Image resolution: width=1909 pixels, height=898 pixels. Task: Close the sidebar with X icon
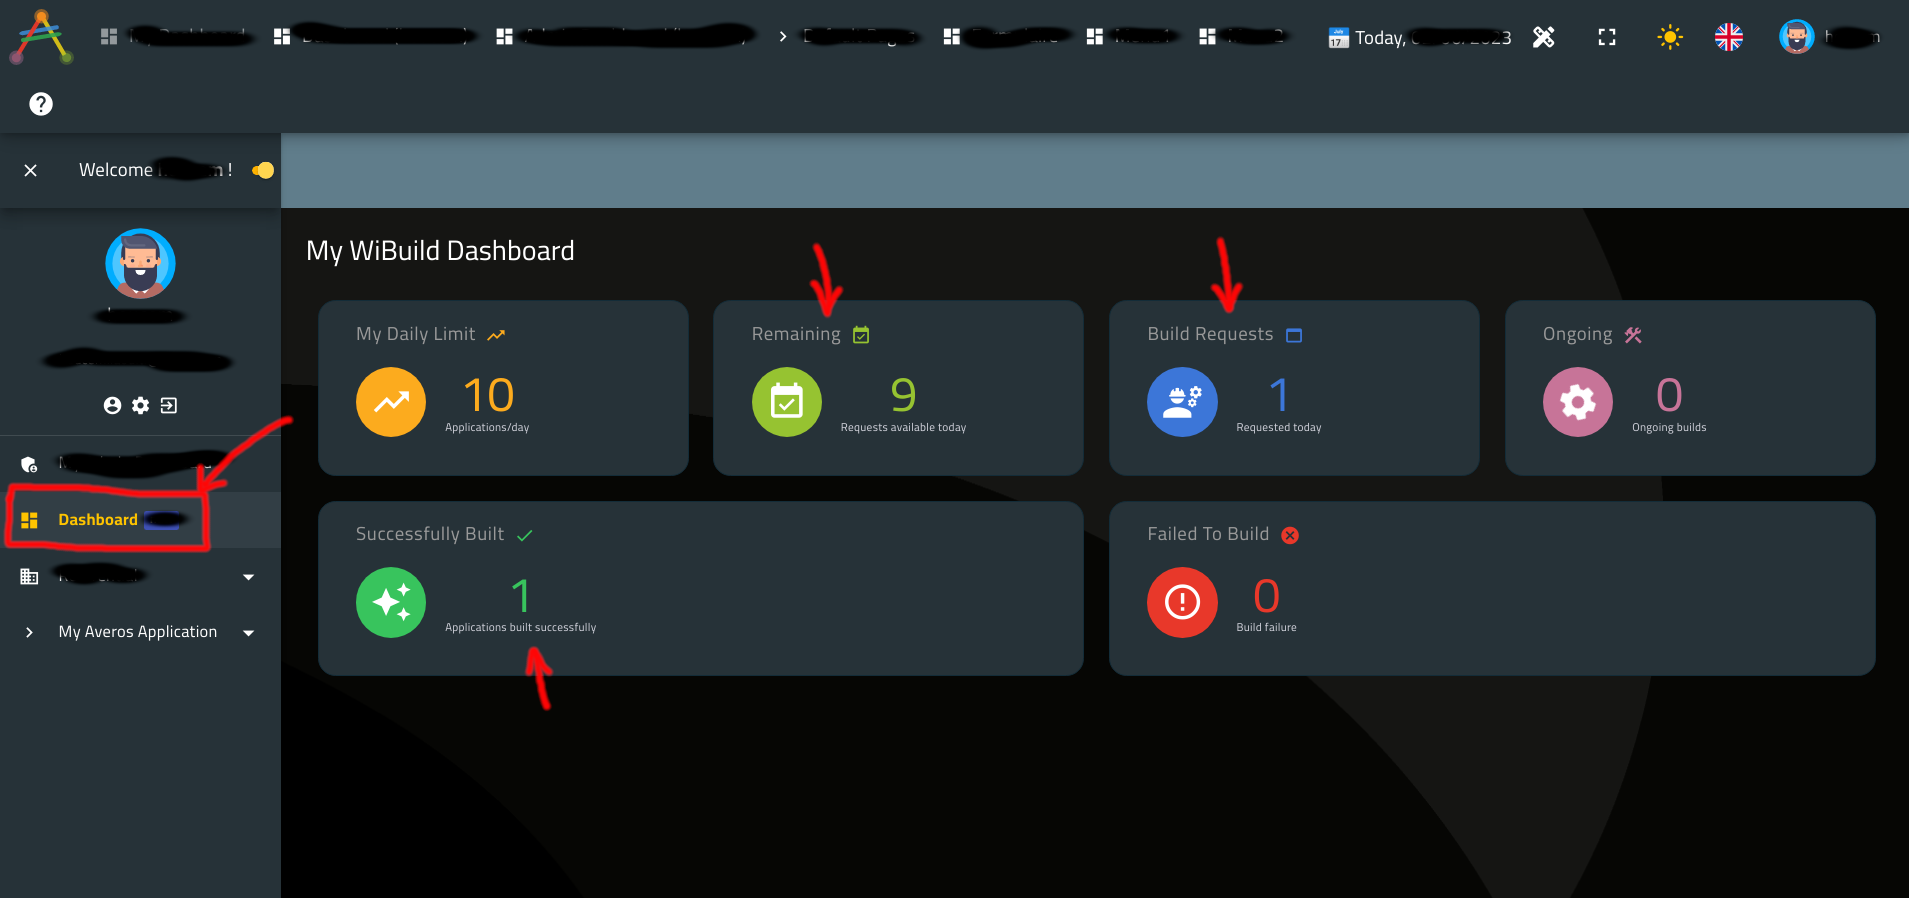click(31, 170)
